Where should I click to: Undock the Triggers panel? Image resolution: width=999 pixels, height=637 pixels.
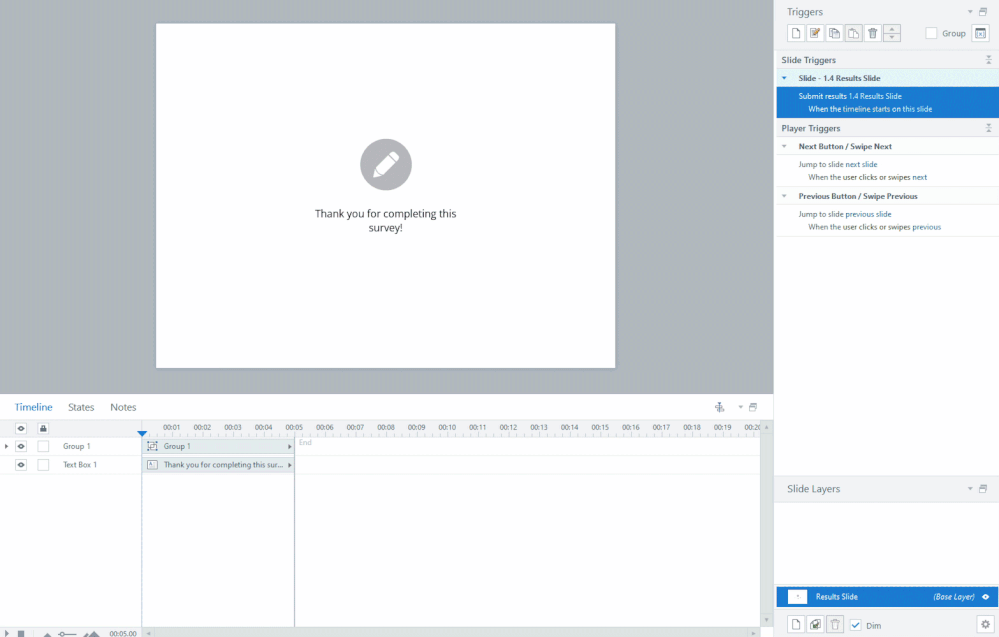pyautogui.click(x=983, y=12)
